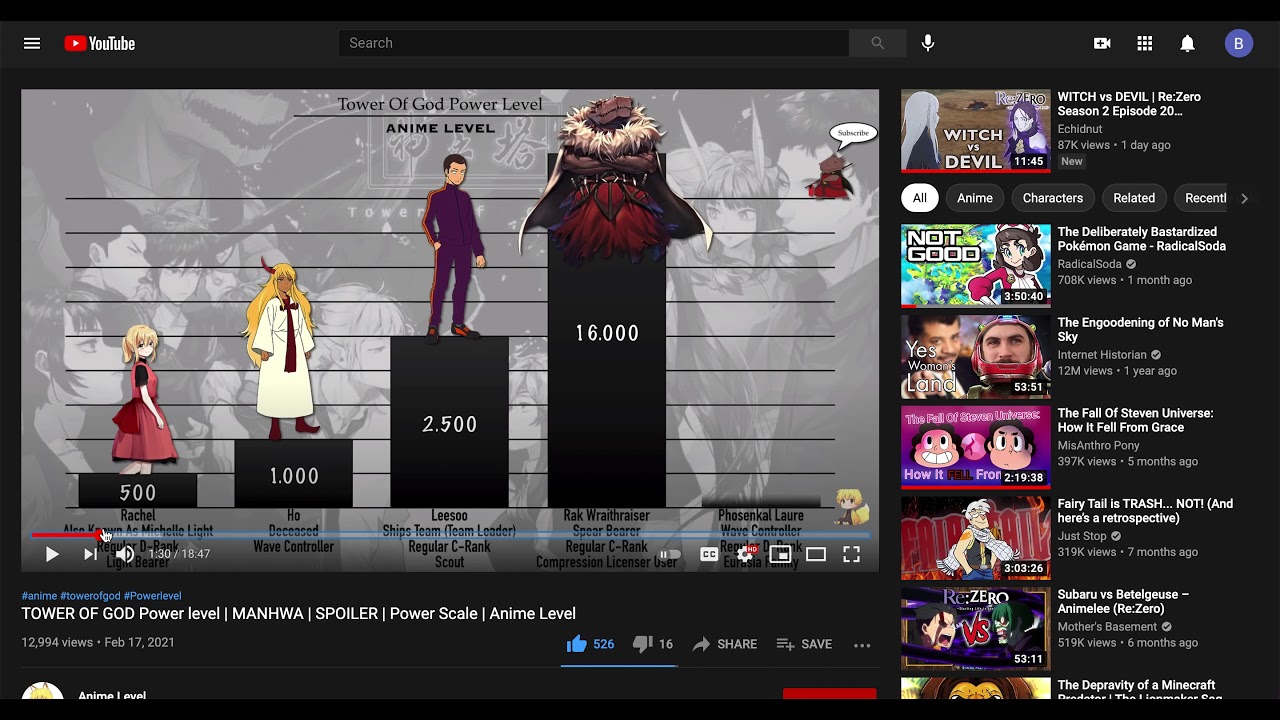
Task: Play the video
Action: coord(52,554)
